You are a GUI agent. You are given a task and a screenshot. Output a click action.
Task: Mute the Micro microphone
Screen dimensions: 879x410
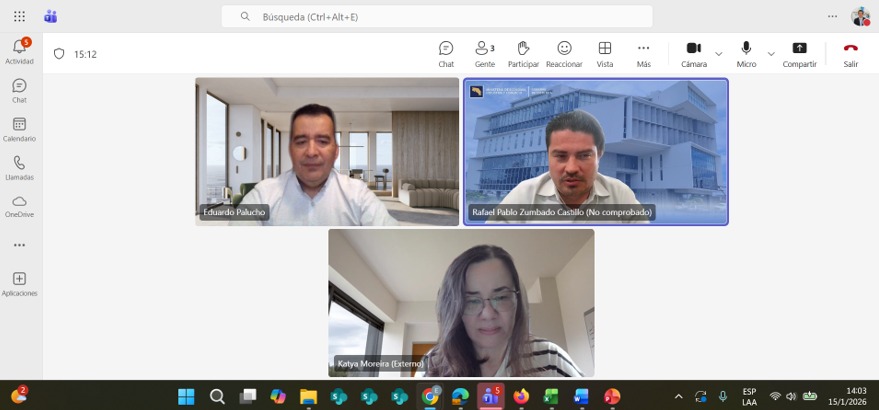click(x=746, y=54)
